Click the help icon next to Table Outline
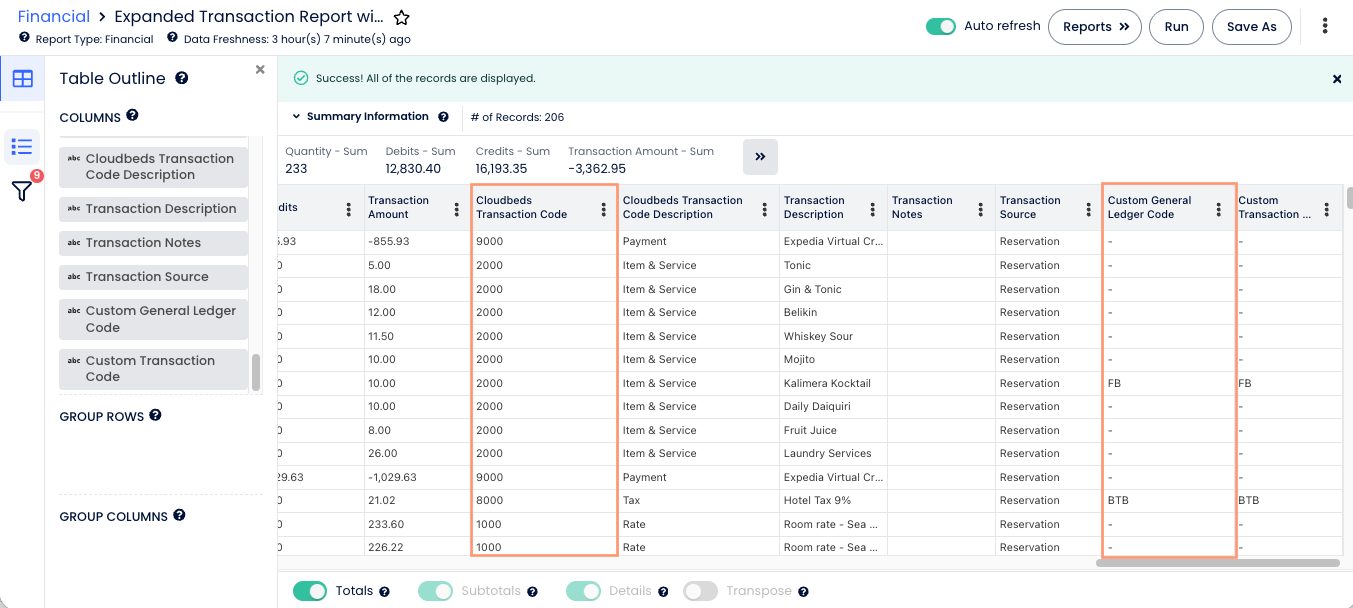Viewport: 1353px width, 608px height. pyautogui.click(x=182, y=78)
